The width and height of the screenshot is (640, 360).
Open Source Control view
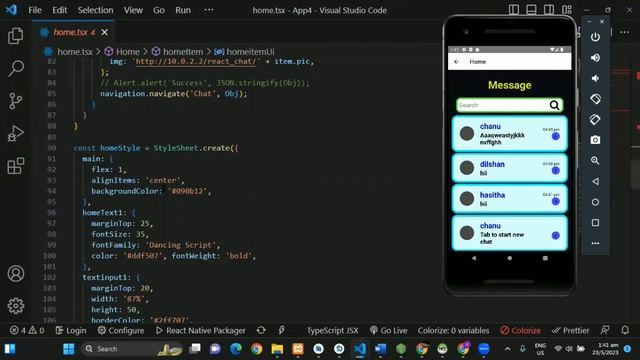16,101
